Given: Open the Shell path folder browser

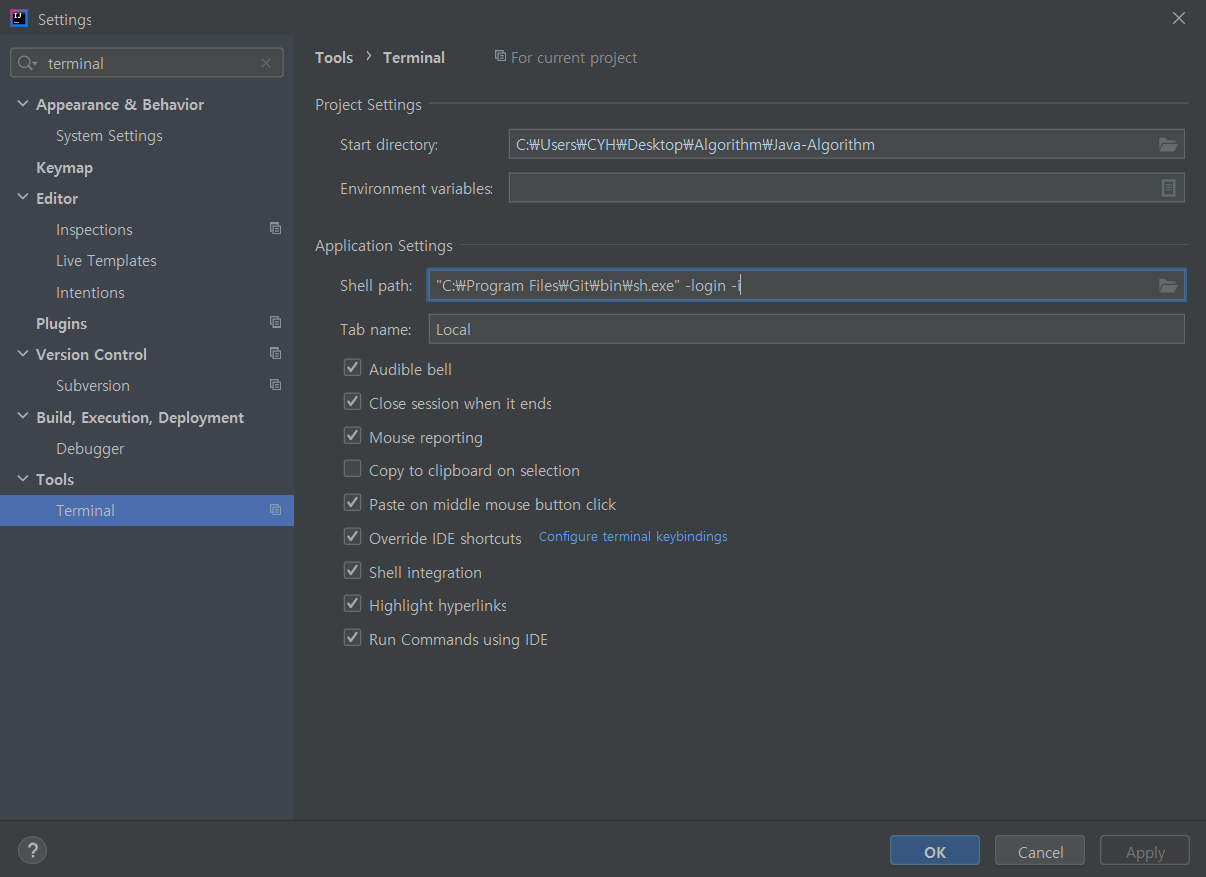Looking at the screenshot, I should pos(1168,285).
